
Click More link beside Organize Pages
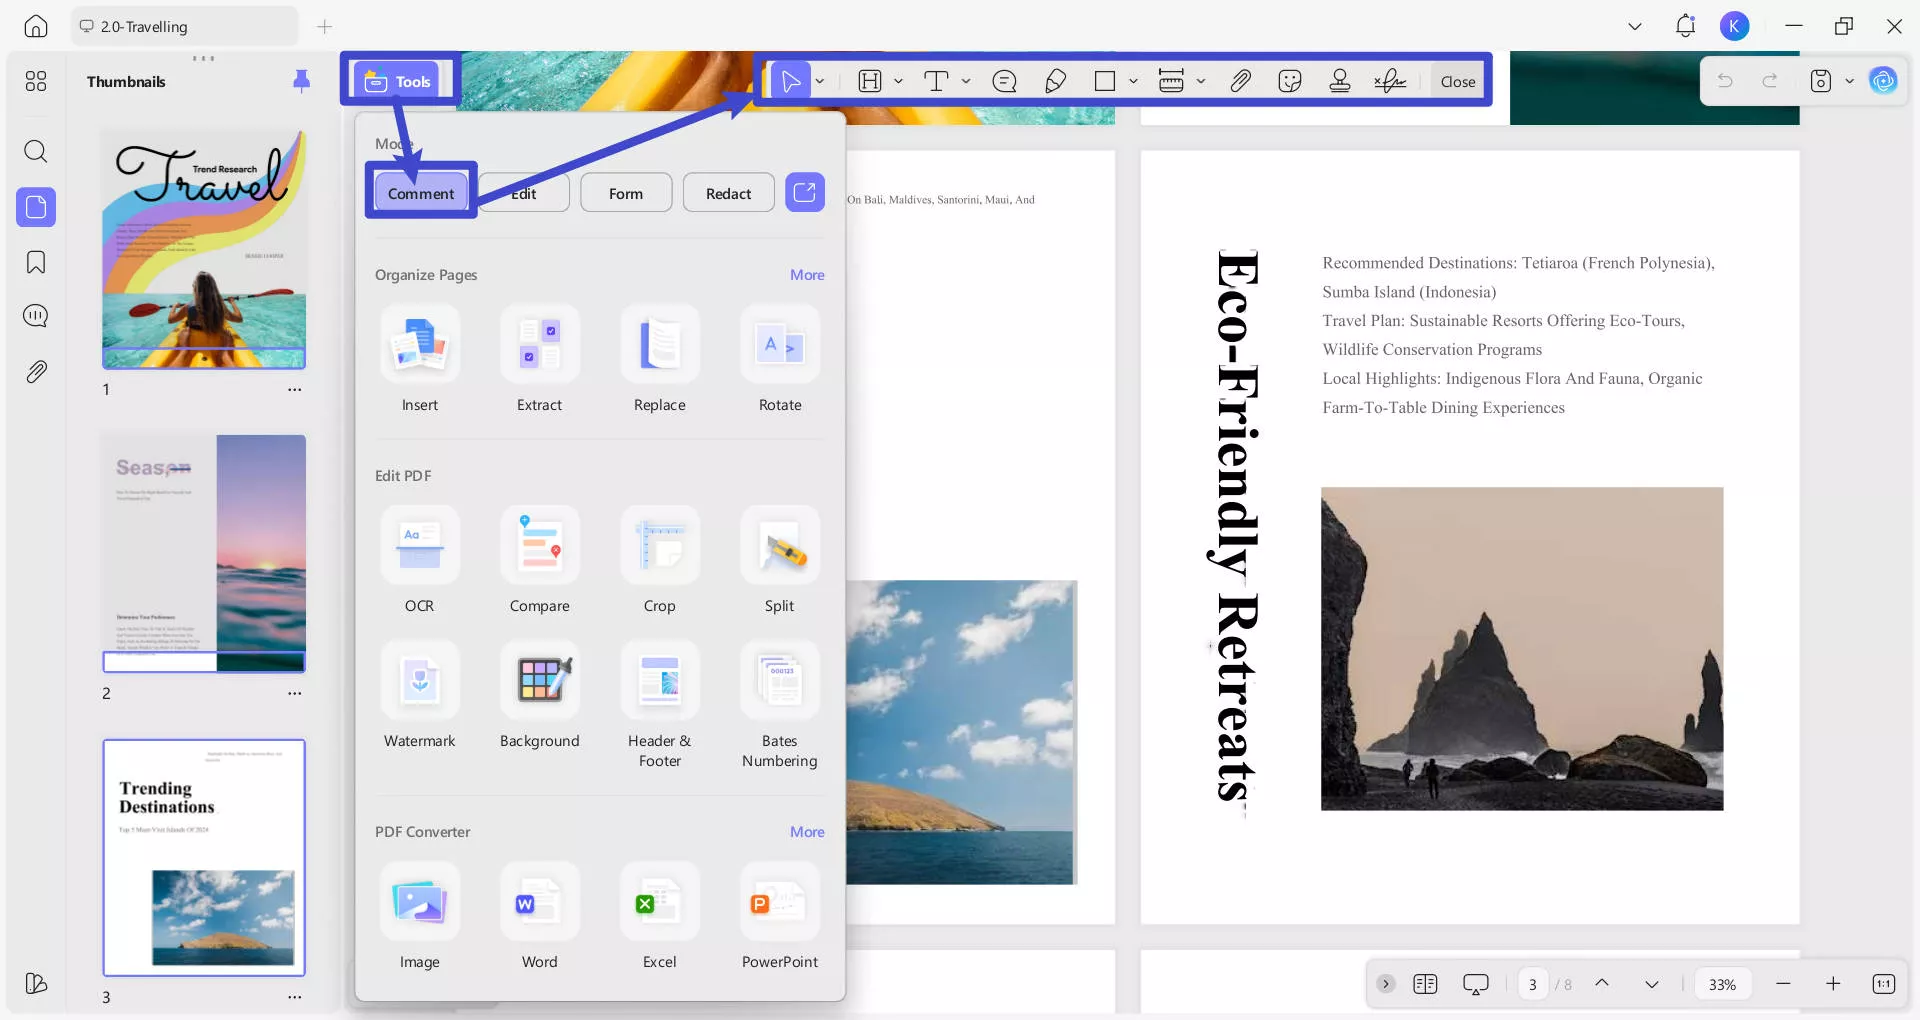(807, 275)
